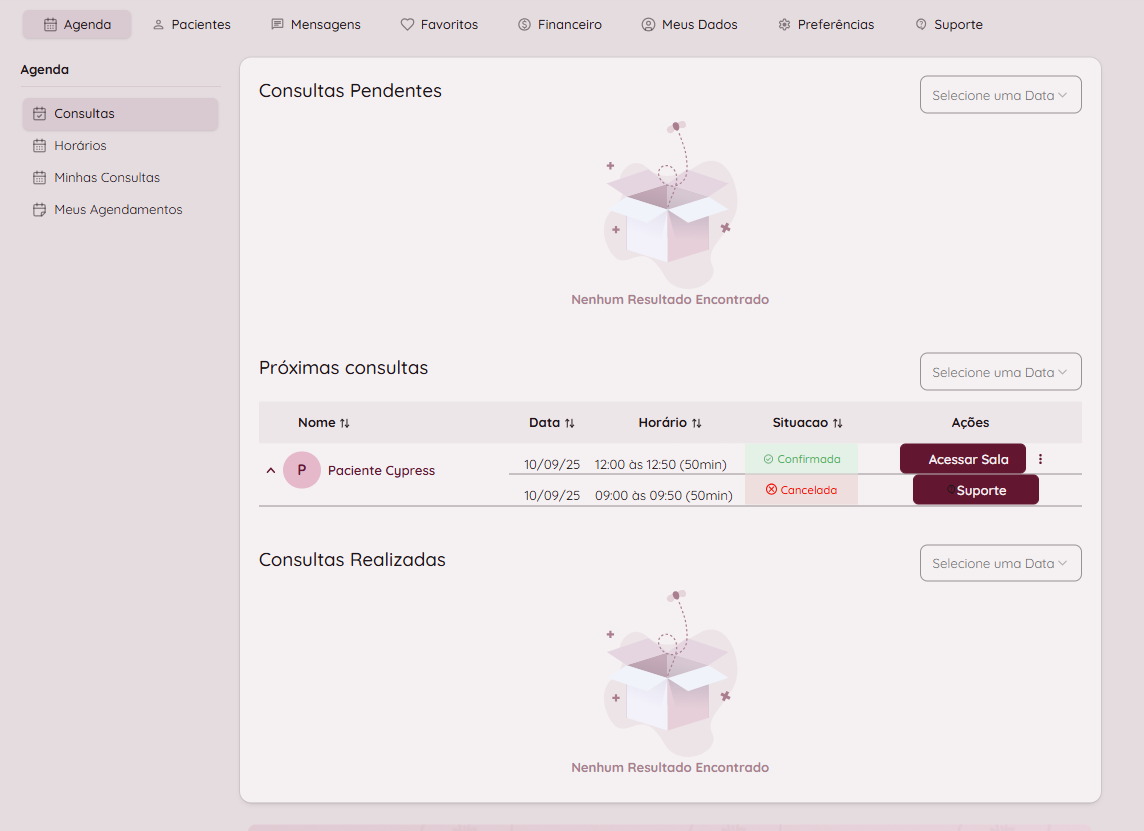This screenshot has width=1144, height=831.
Task: Click the Situacao sort arrows icon
Action: tap(838, 423)
